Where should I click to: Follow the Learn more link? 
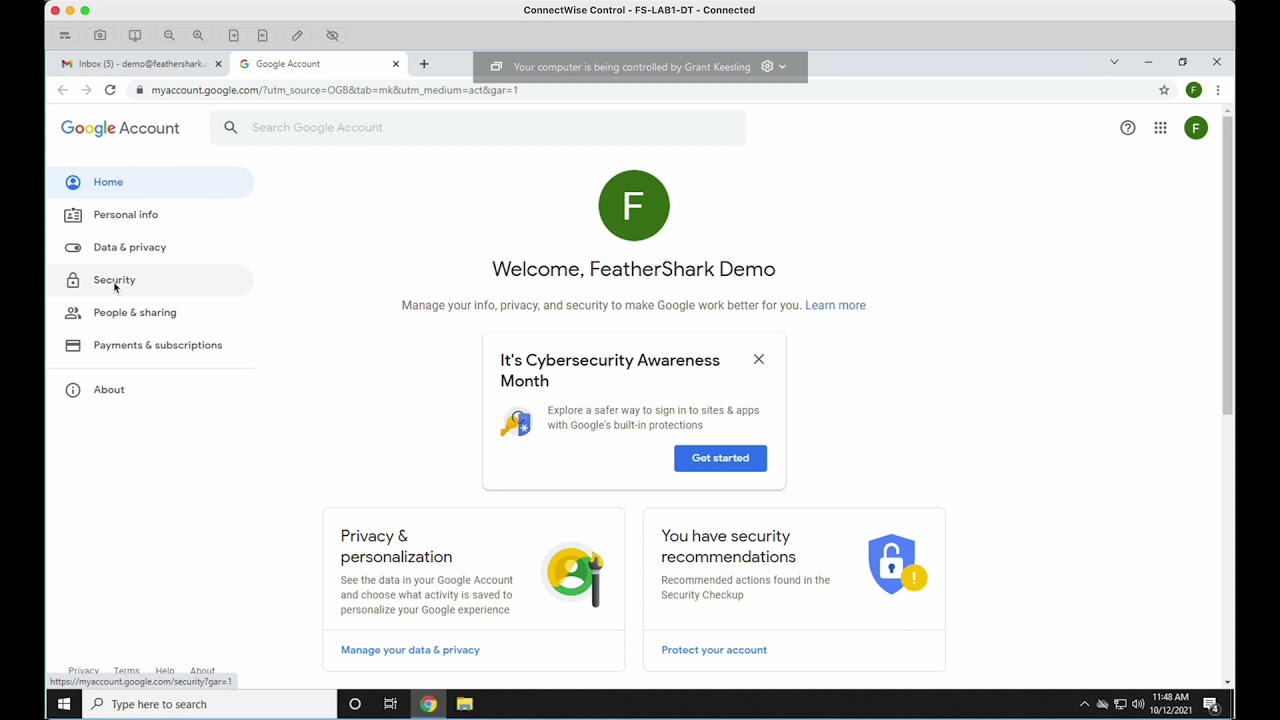click(x=835, y=305)
